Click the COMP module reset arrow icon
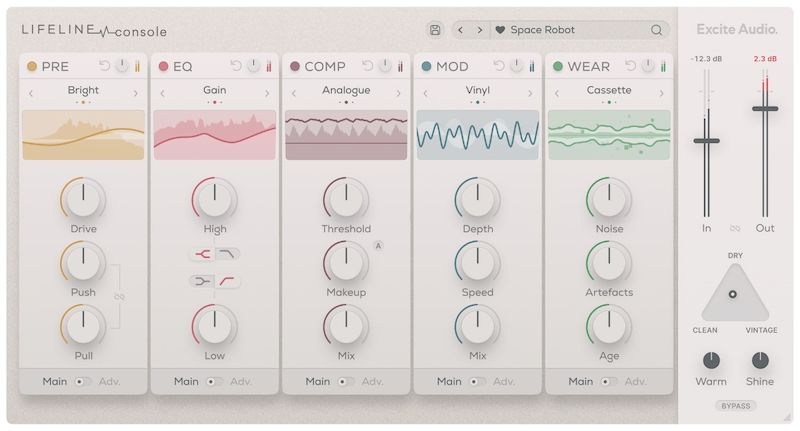800x431 pixels. click(x=367, y=67)
